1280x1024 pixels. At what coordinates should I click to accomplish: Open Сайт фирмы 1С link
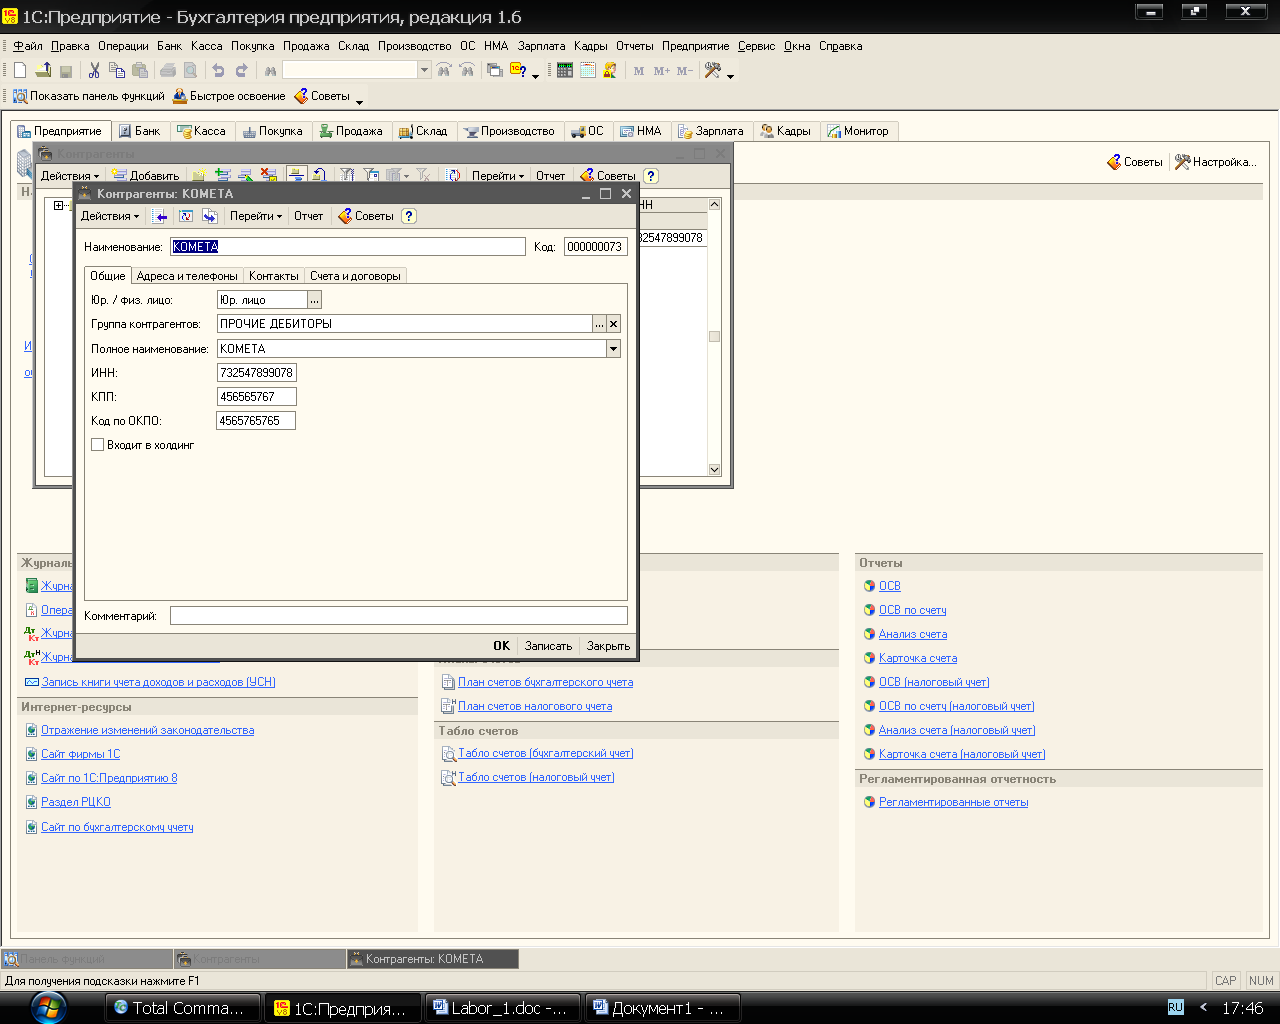pos(80,754)
